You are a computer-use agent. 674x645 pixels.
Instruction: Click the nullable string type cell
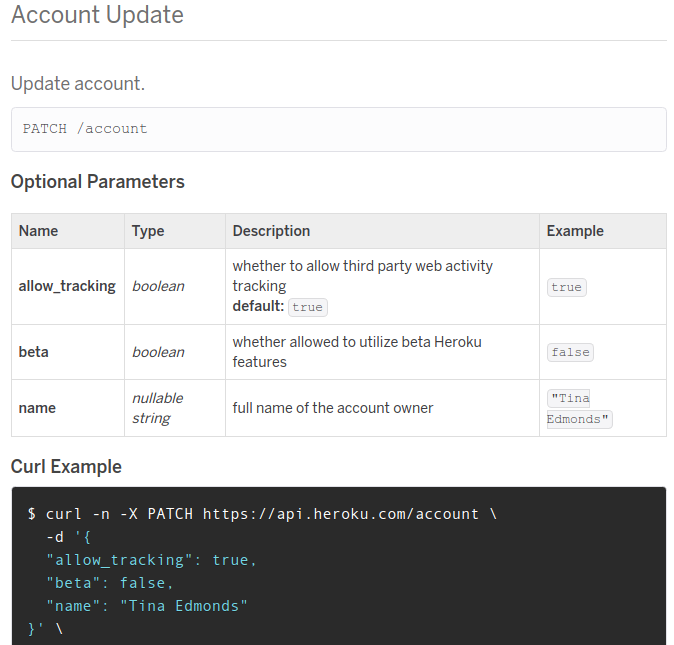pos(157,408)
